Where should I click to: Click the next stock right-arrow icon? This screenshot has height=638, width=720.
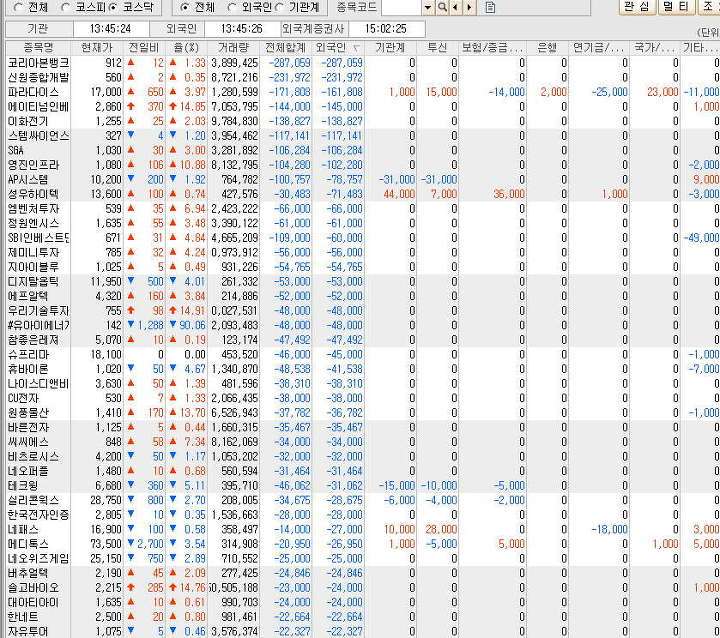tap(469, 7)
